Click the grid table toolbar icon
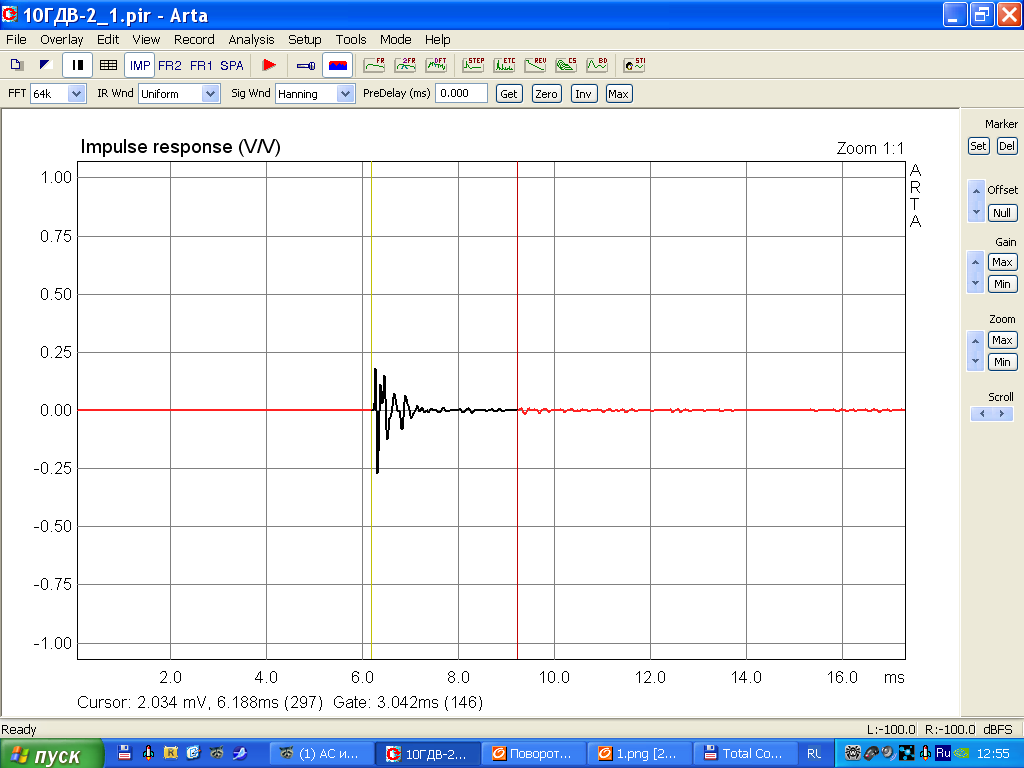 [x=108, y=65]
